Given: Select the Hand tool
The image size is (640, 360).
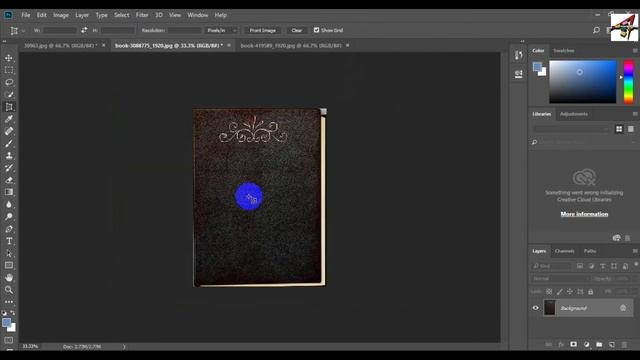Looking at the screenshot, I should [x=9, y=278].
